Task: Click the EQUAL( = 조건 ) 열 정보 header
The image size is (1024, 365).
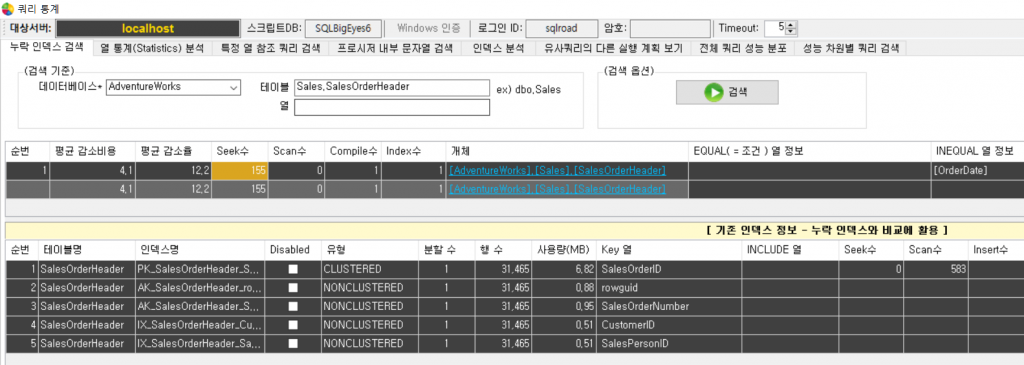Action: coord(810,151)
